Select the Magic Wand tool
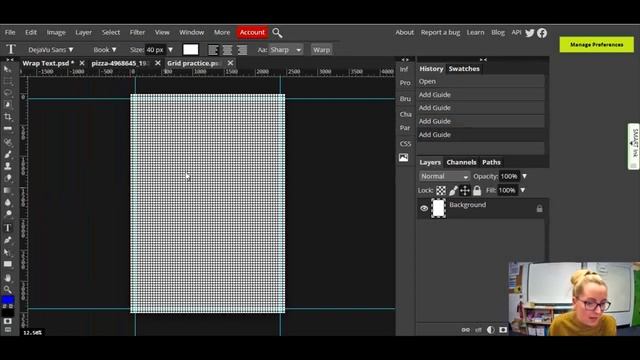 pos(7,104)
